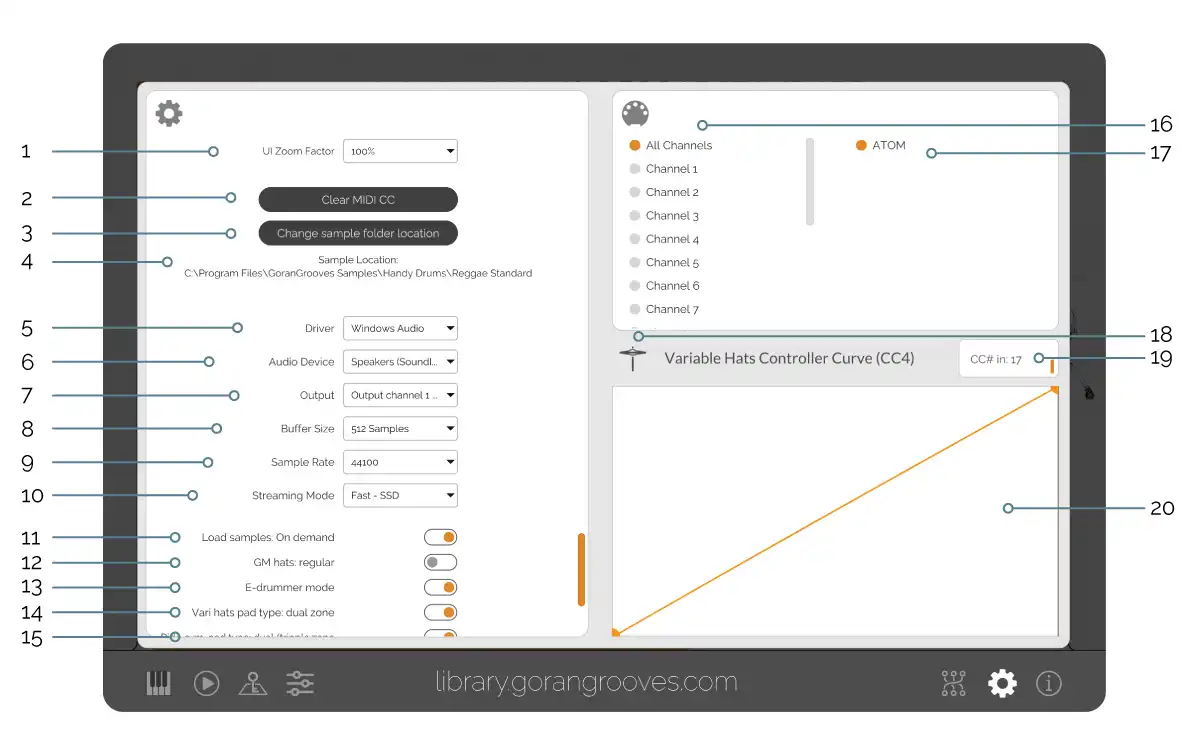Open the UI Zoom Factor dropdown

pos(400,151)
